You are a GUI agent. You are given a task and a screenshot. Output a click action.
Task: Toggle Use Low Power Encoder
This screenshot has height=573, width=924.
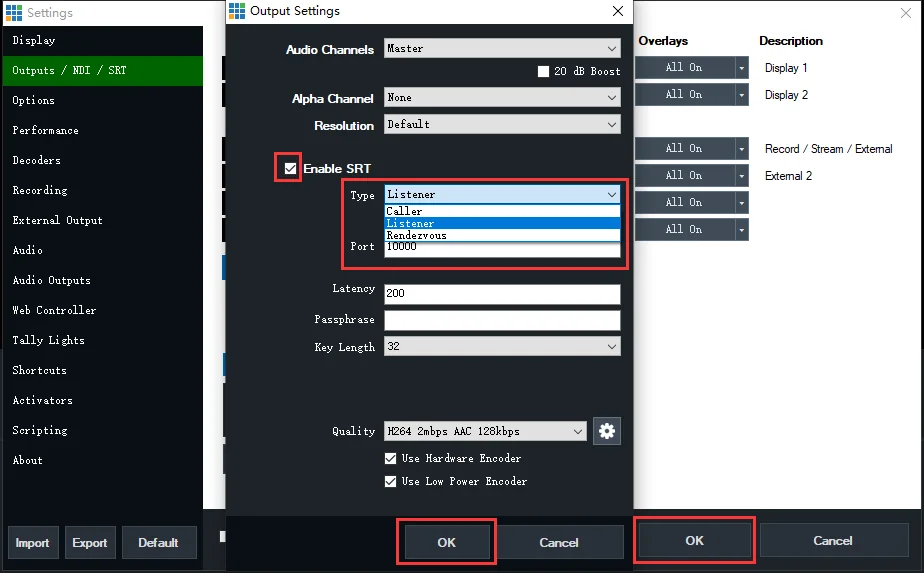pos(390,481)
